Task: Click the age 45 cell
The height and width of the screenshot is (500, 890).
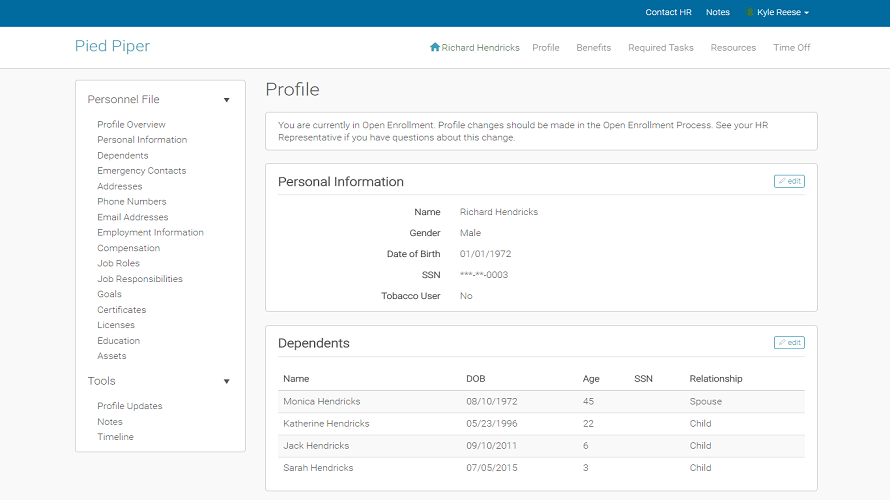Action: coord(587,401)
